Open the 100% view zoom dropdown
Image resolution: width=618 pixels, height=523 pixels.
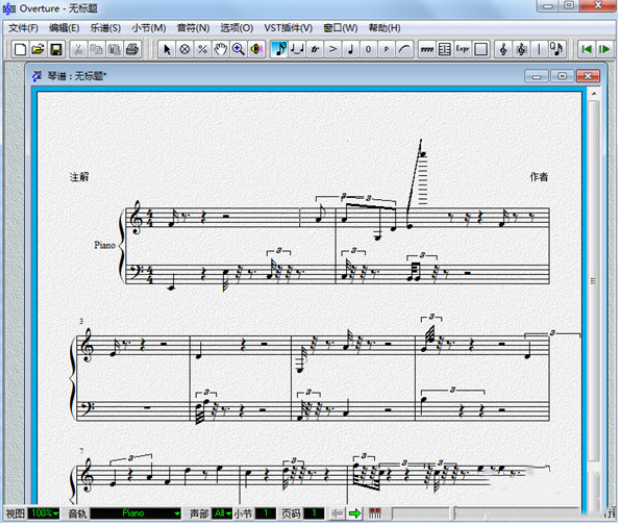(44, 513)
